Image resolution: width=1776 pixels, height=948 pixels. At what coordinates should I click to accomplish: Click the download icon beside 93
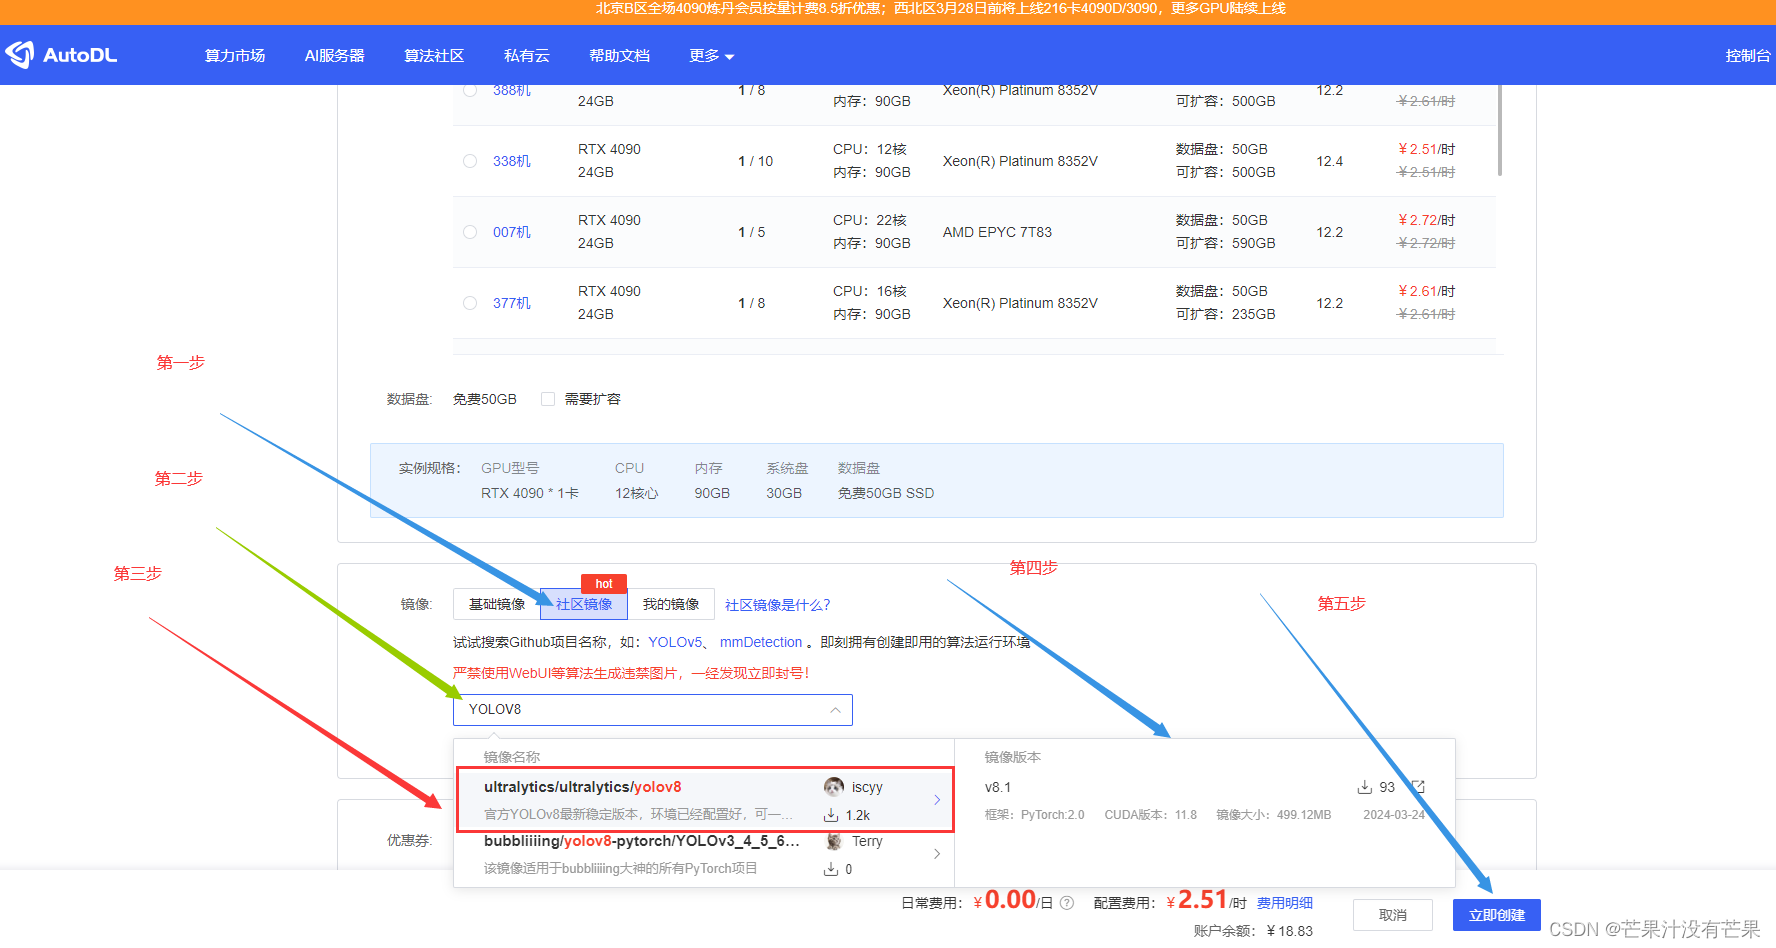tap(1364, 787)
